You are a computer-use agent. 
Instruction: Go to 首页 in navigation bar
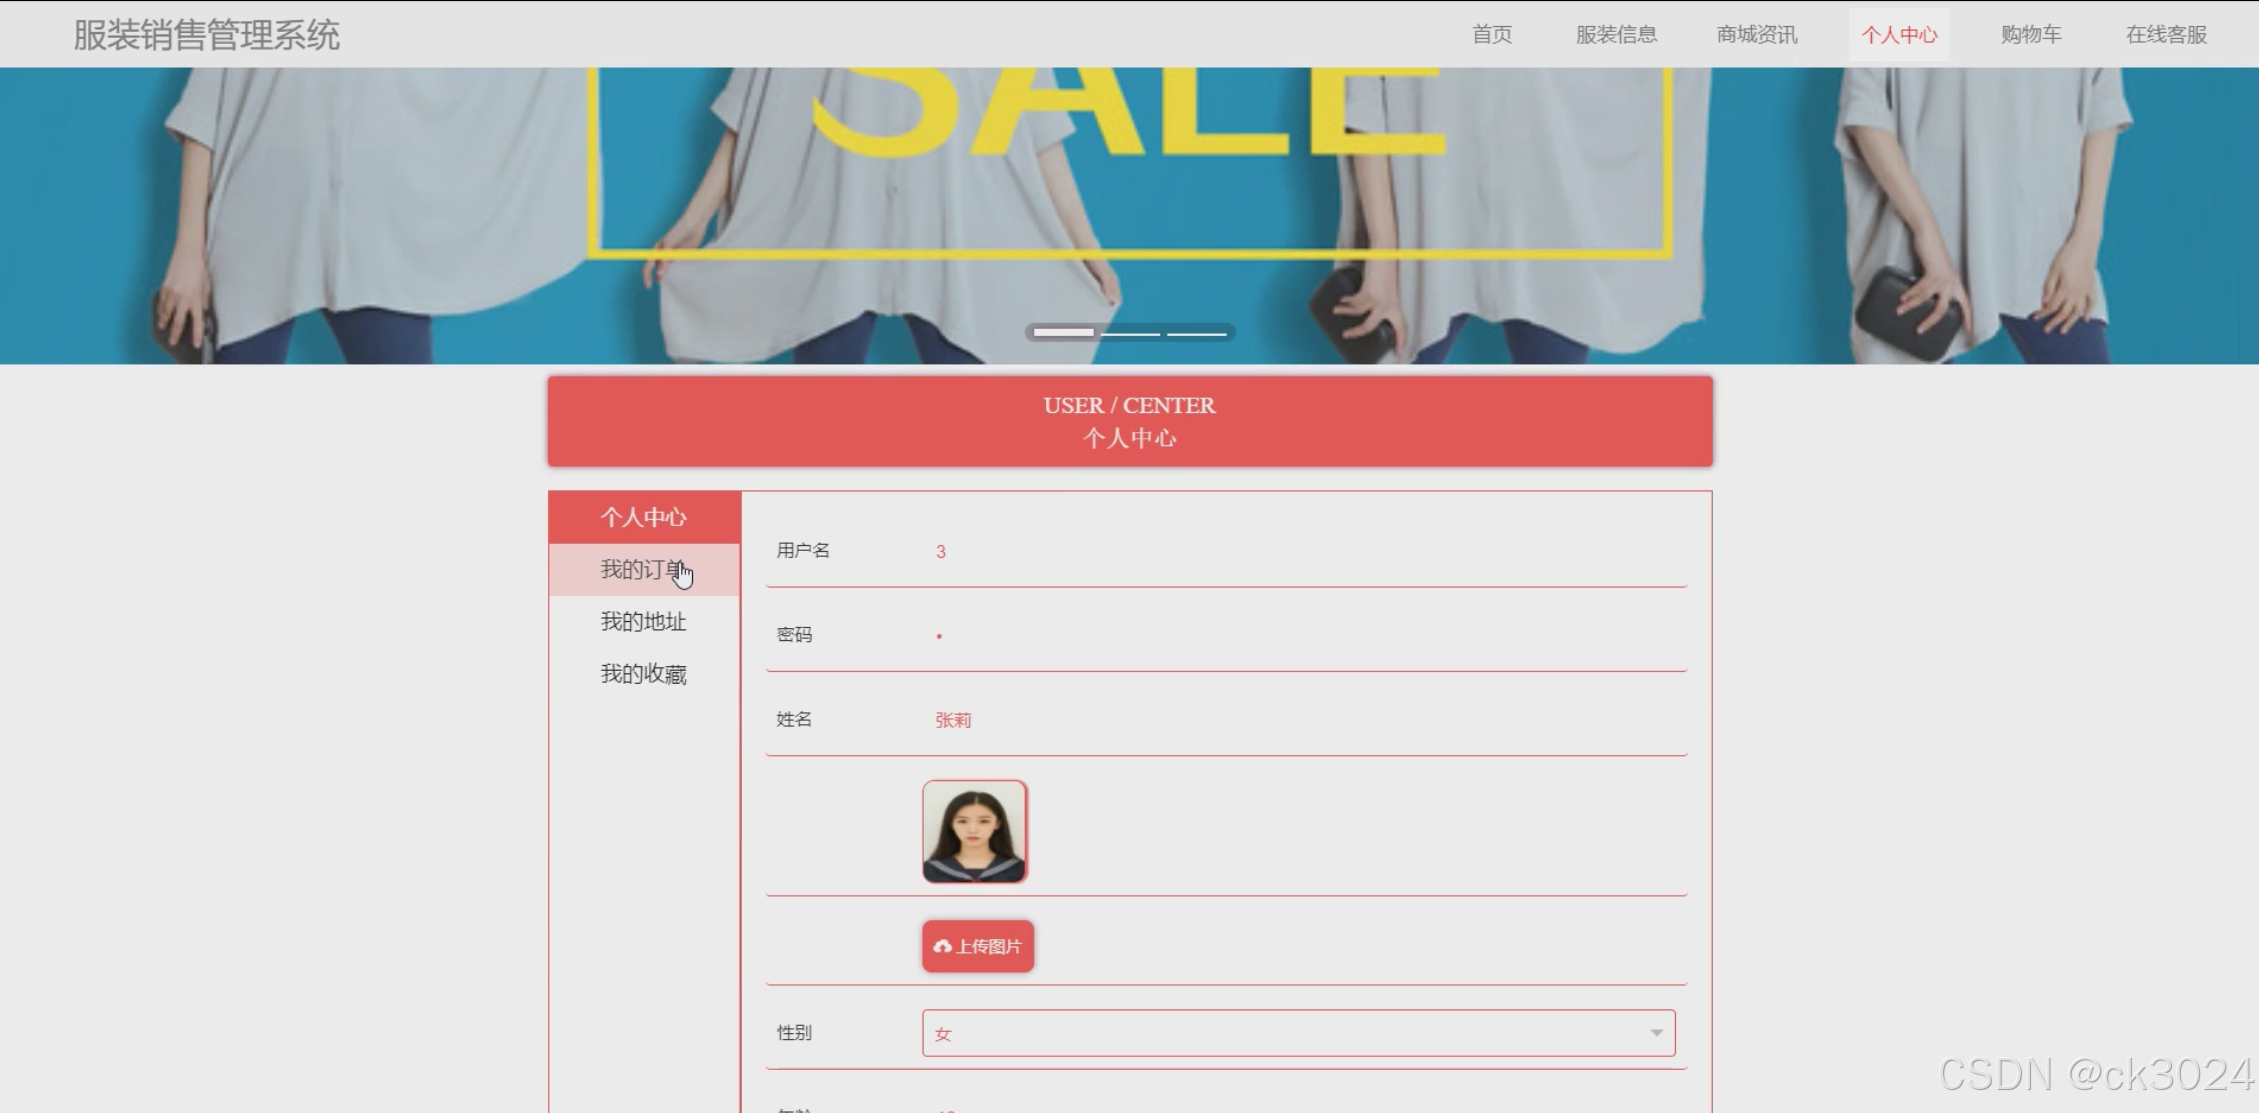tap(1491, 35)
